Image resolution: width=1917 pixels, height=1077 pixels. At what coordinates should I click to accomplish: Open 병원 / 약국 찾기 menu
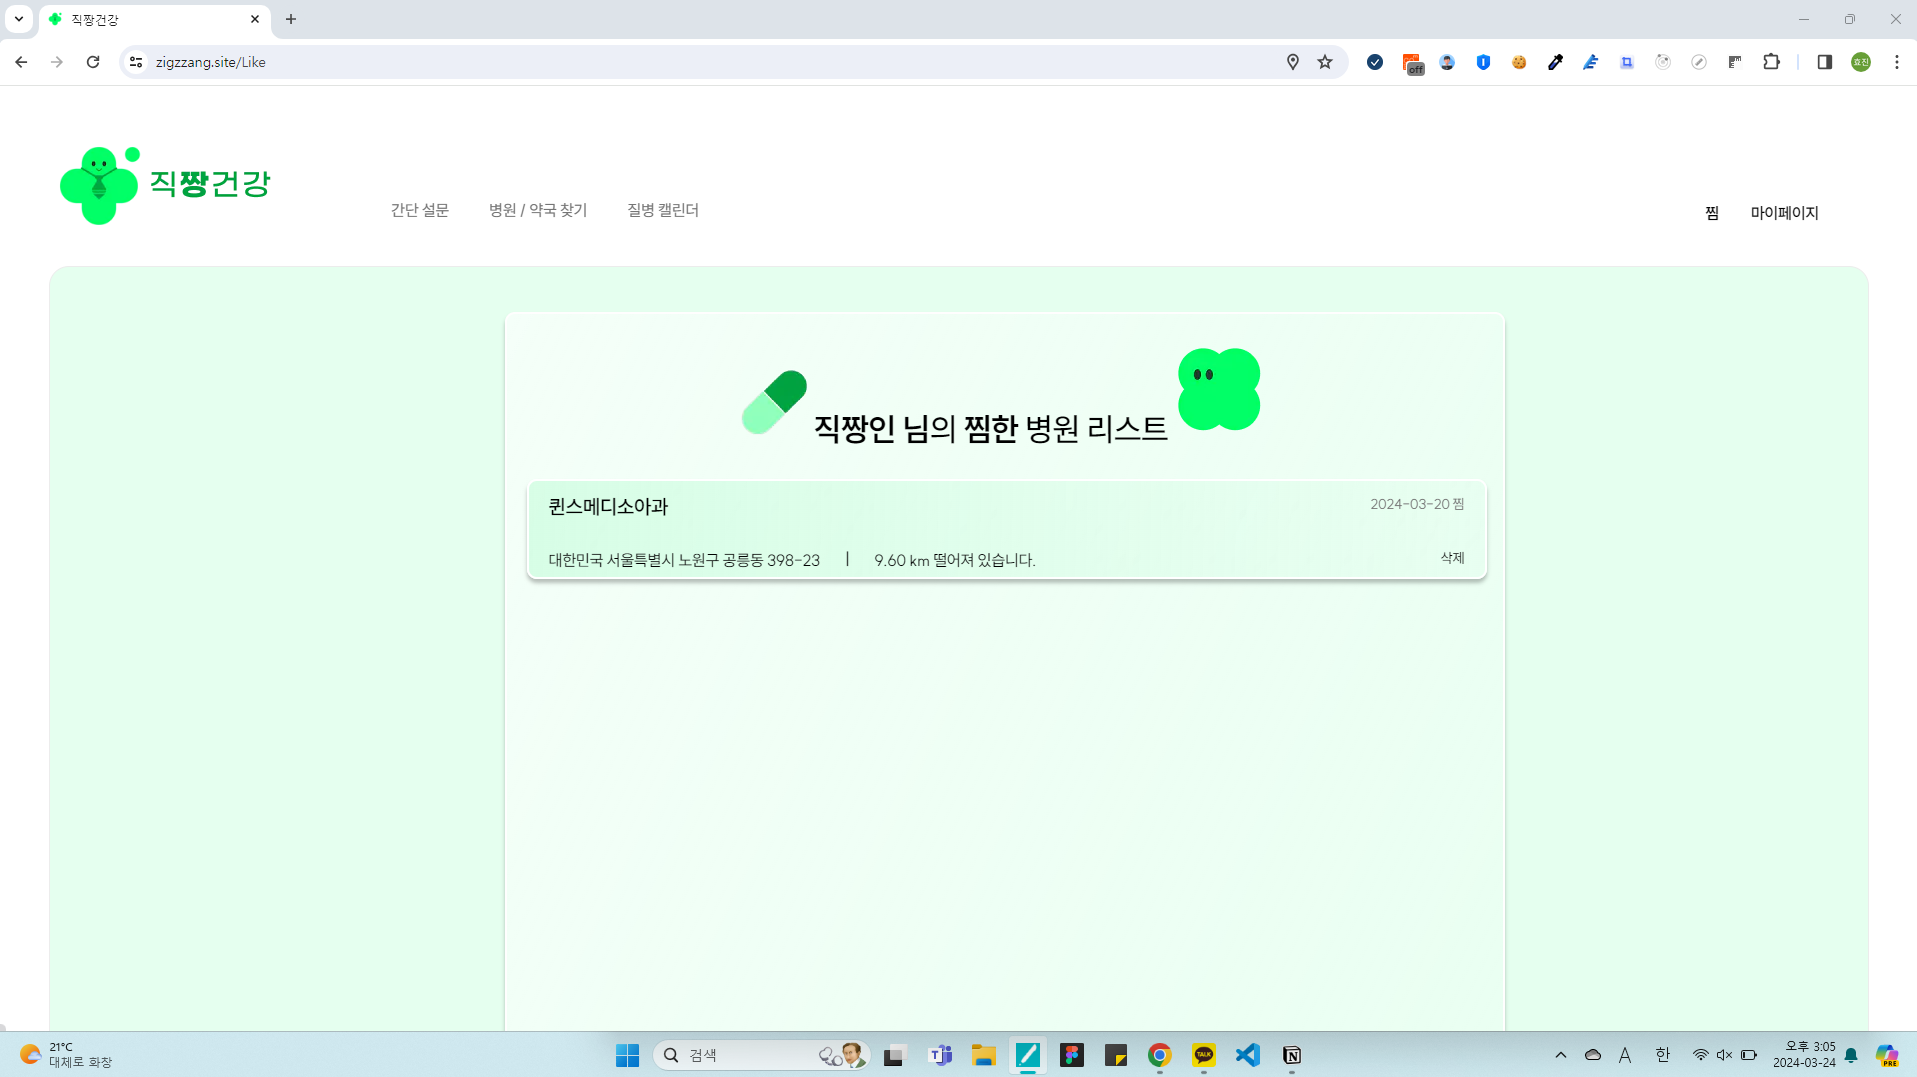(x=537, y=210)
